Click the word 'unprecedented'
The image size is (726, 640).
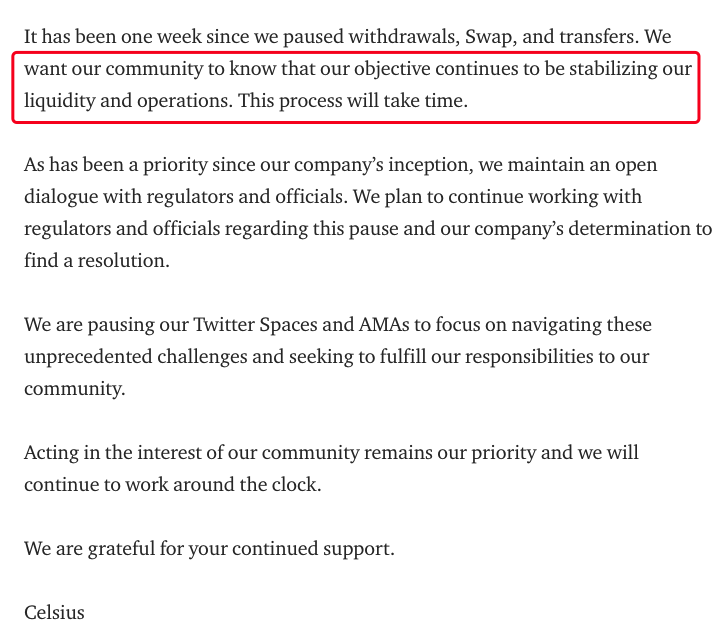pyautogui.click(x=88, y=356)
